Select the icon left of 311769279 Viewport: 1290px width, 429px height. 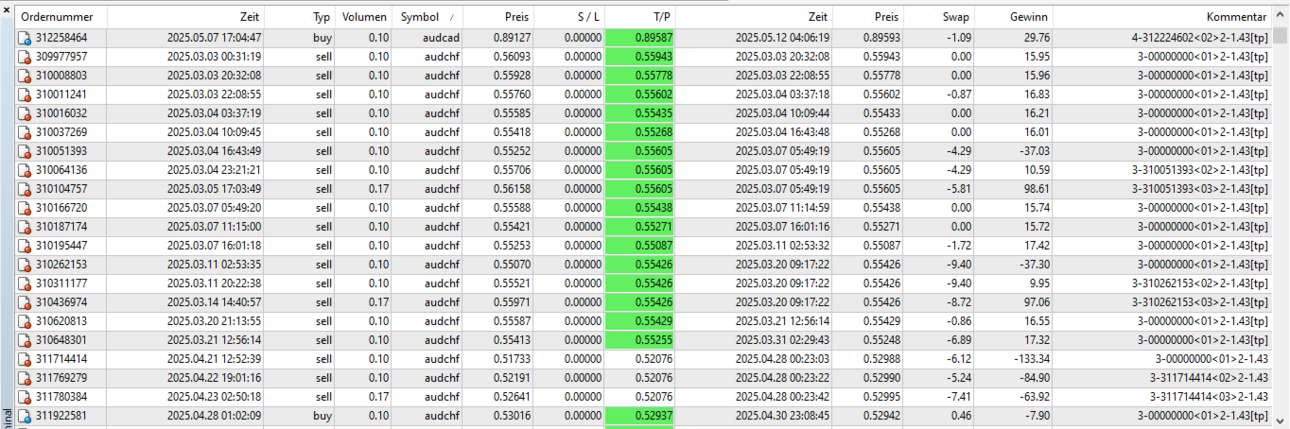pos(24,378)
